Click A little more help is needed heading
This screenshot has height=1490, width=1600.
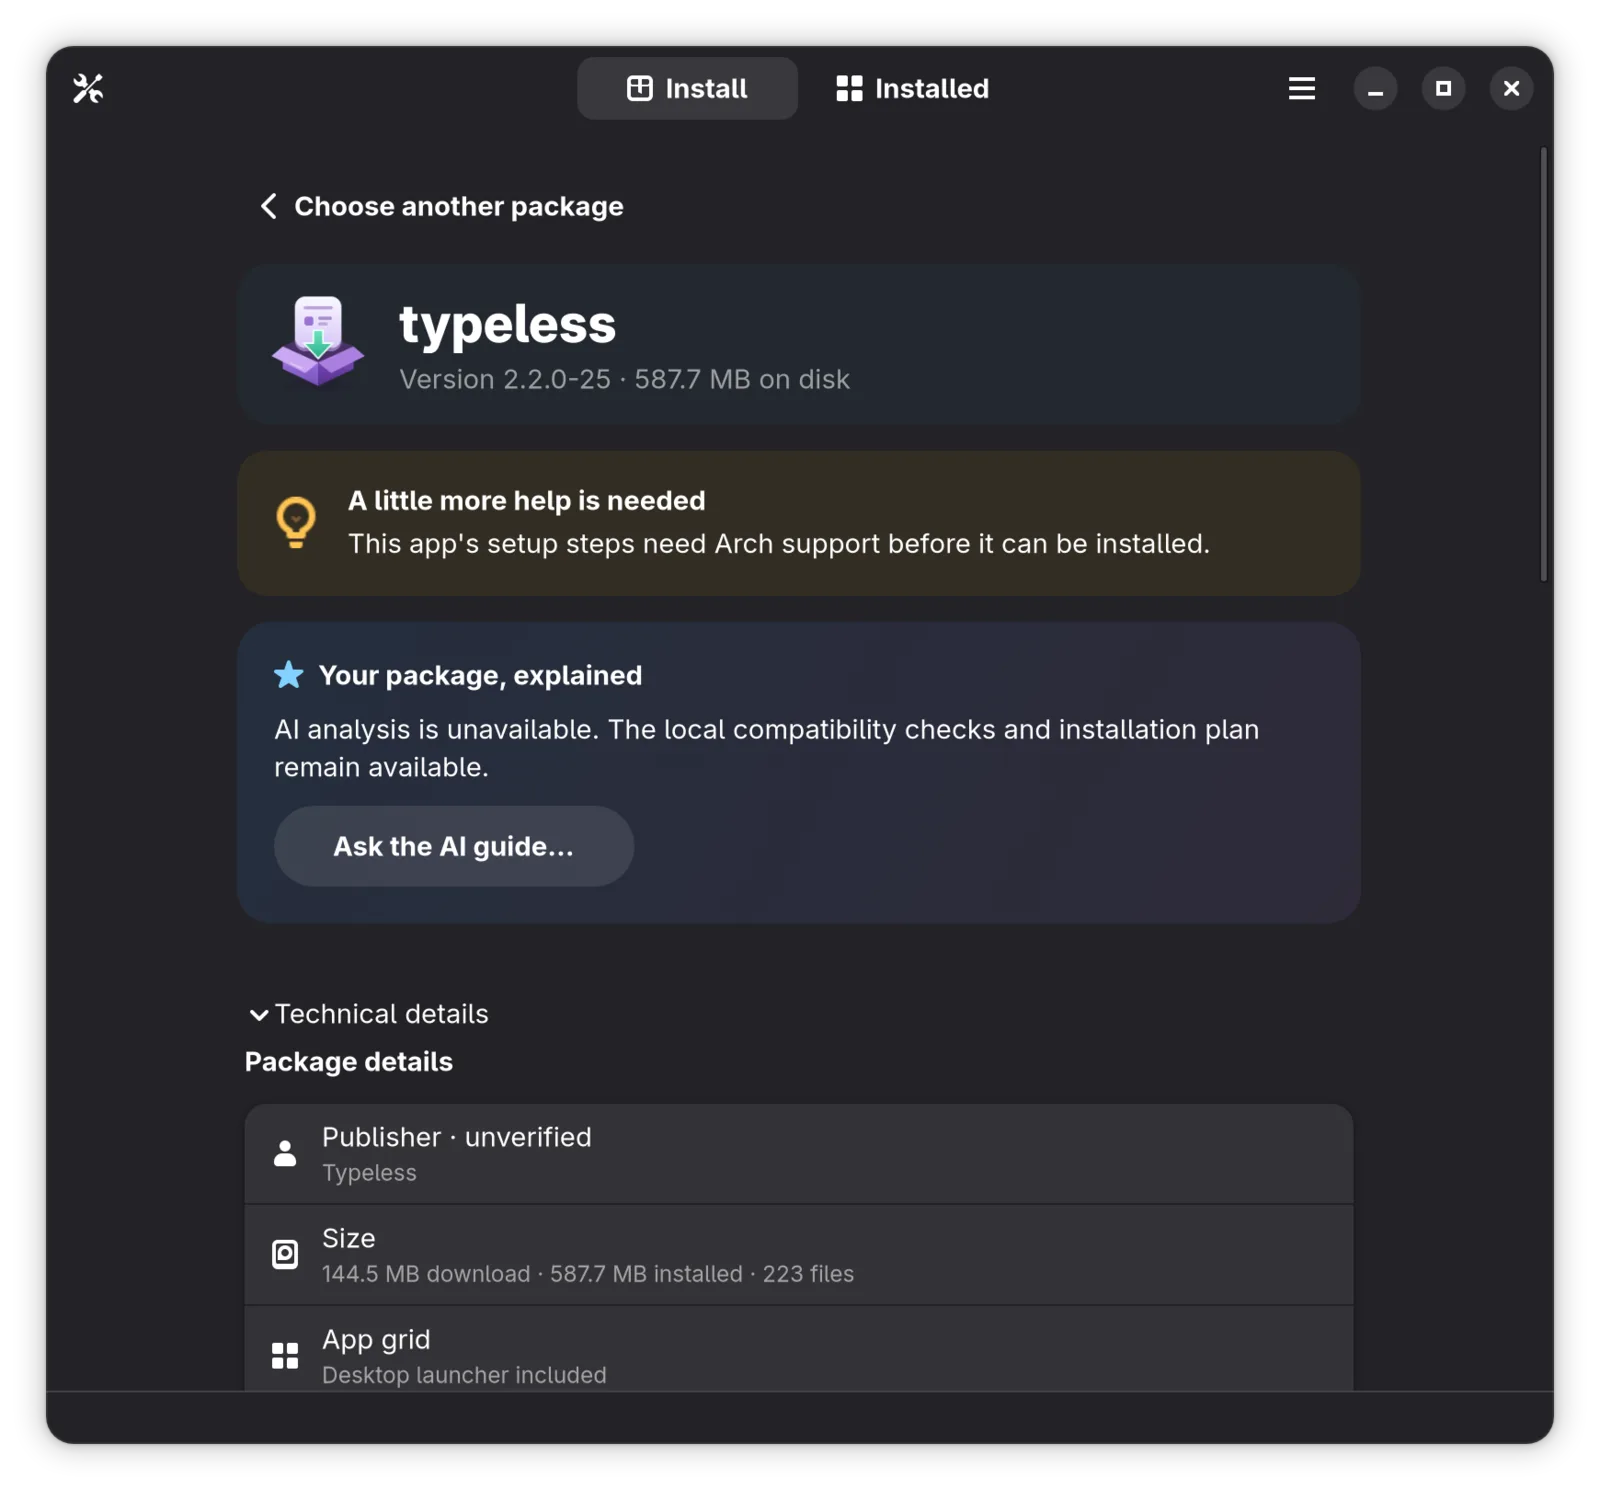click(527, 501)
